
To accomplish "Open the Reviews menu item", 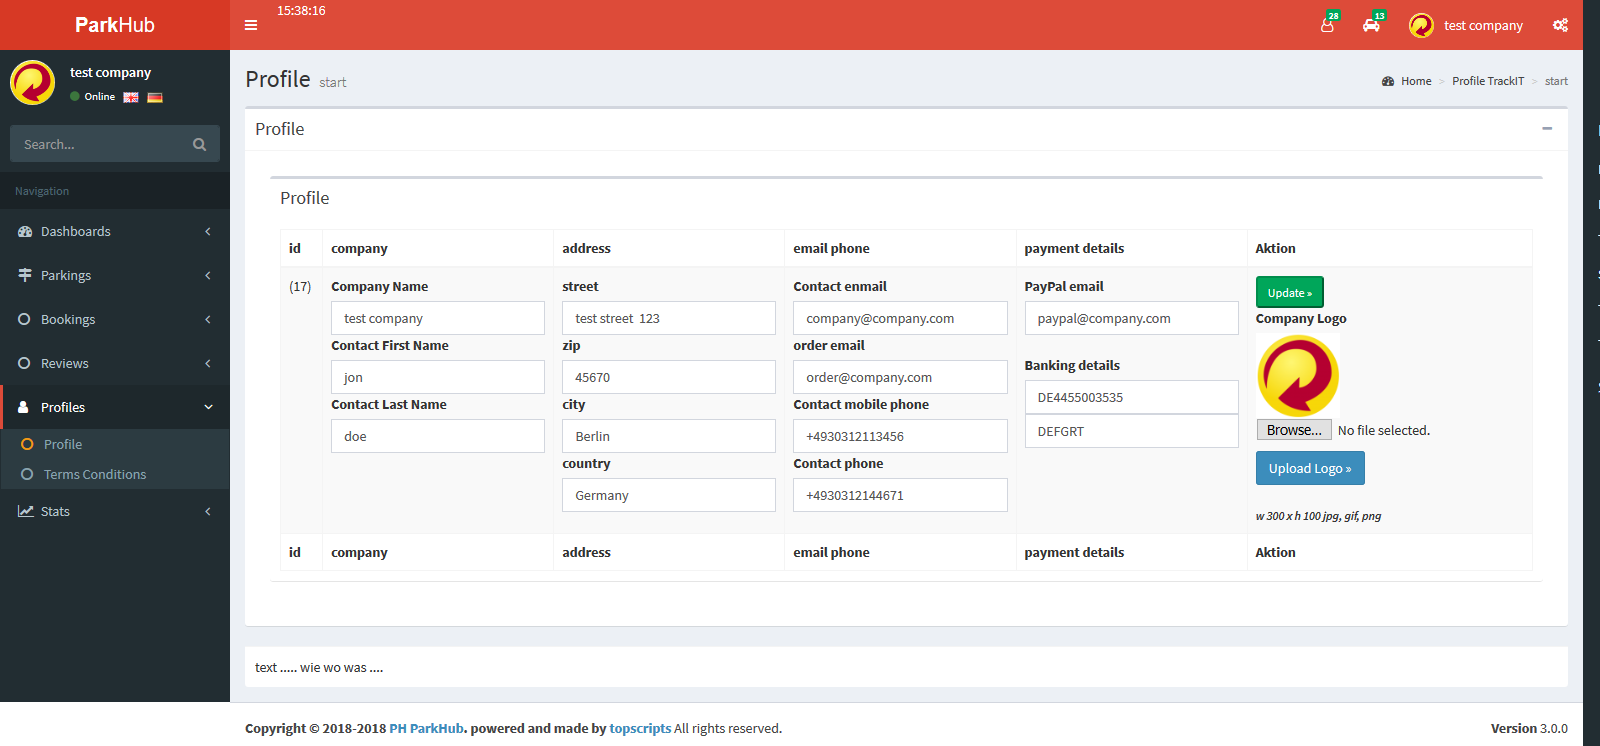I will point(115,363).
